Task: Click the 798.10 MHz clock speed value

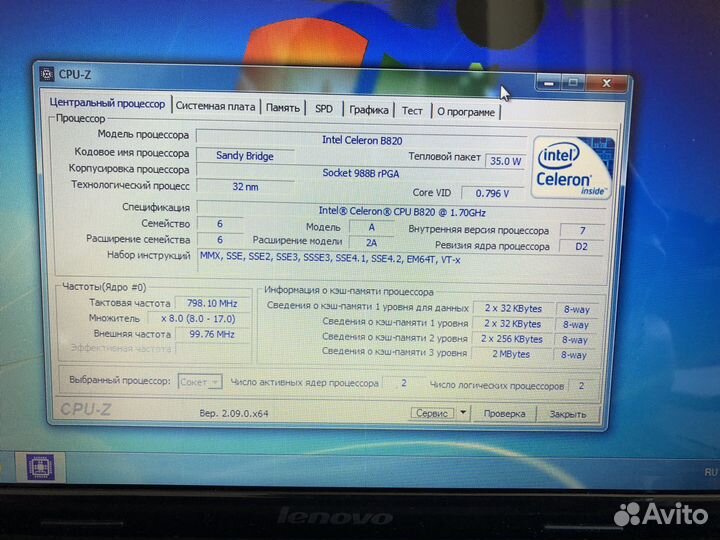Action: click(x=212, y=304)
